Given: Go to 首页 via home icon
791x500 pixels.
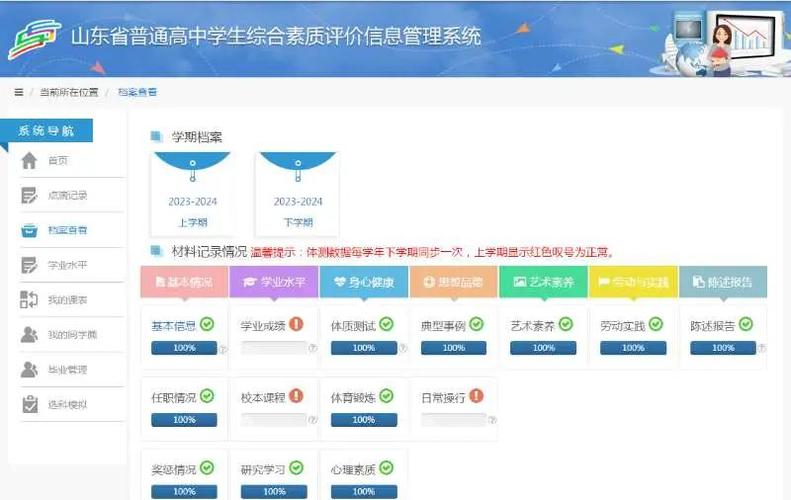Looking at the screenshot, I should 29,160.
